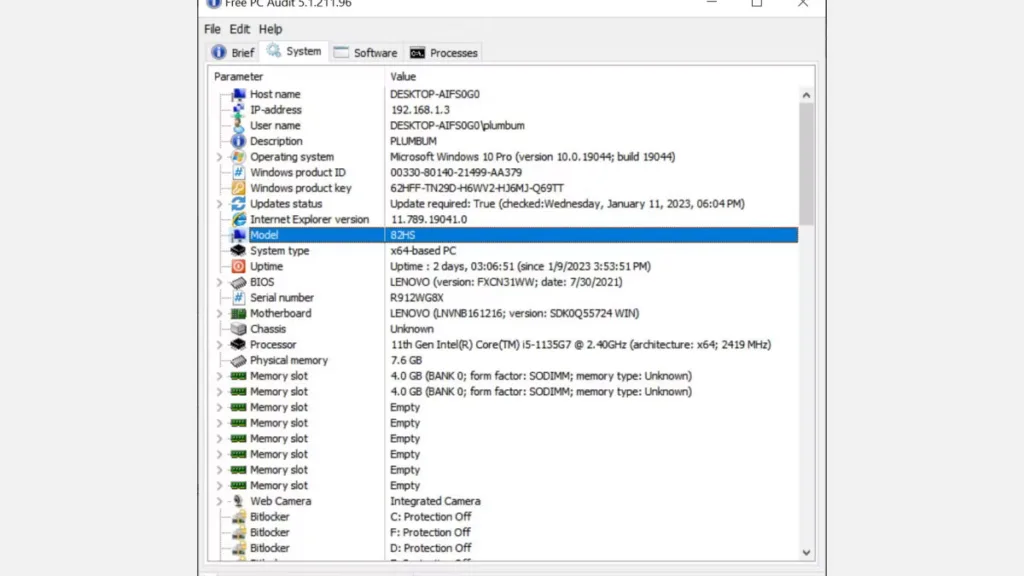This screenshot has height=576, width=1024.
Task: Click the User name person icon
Action: click(238, 125)
